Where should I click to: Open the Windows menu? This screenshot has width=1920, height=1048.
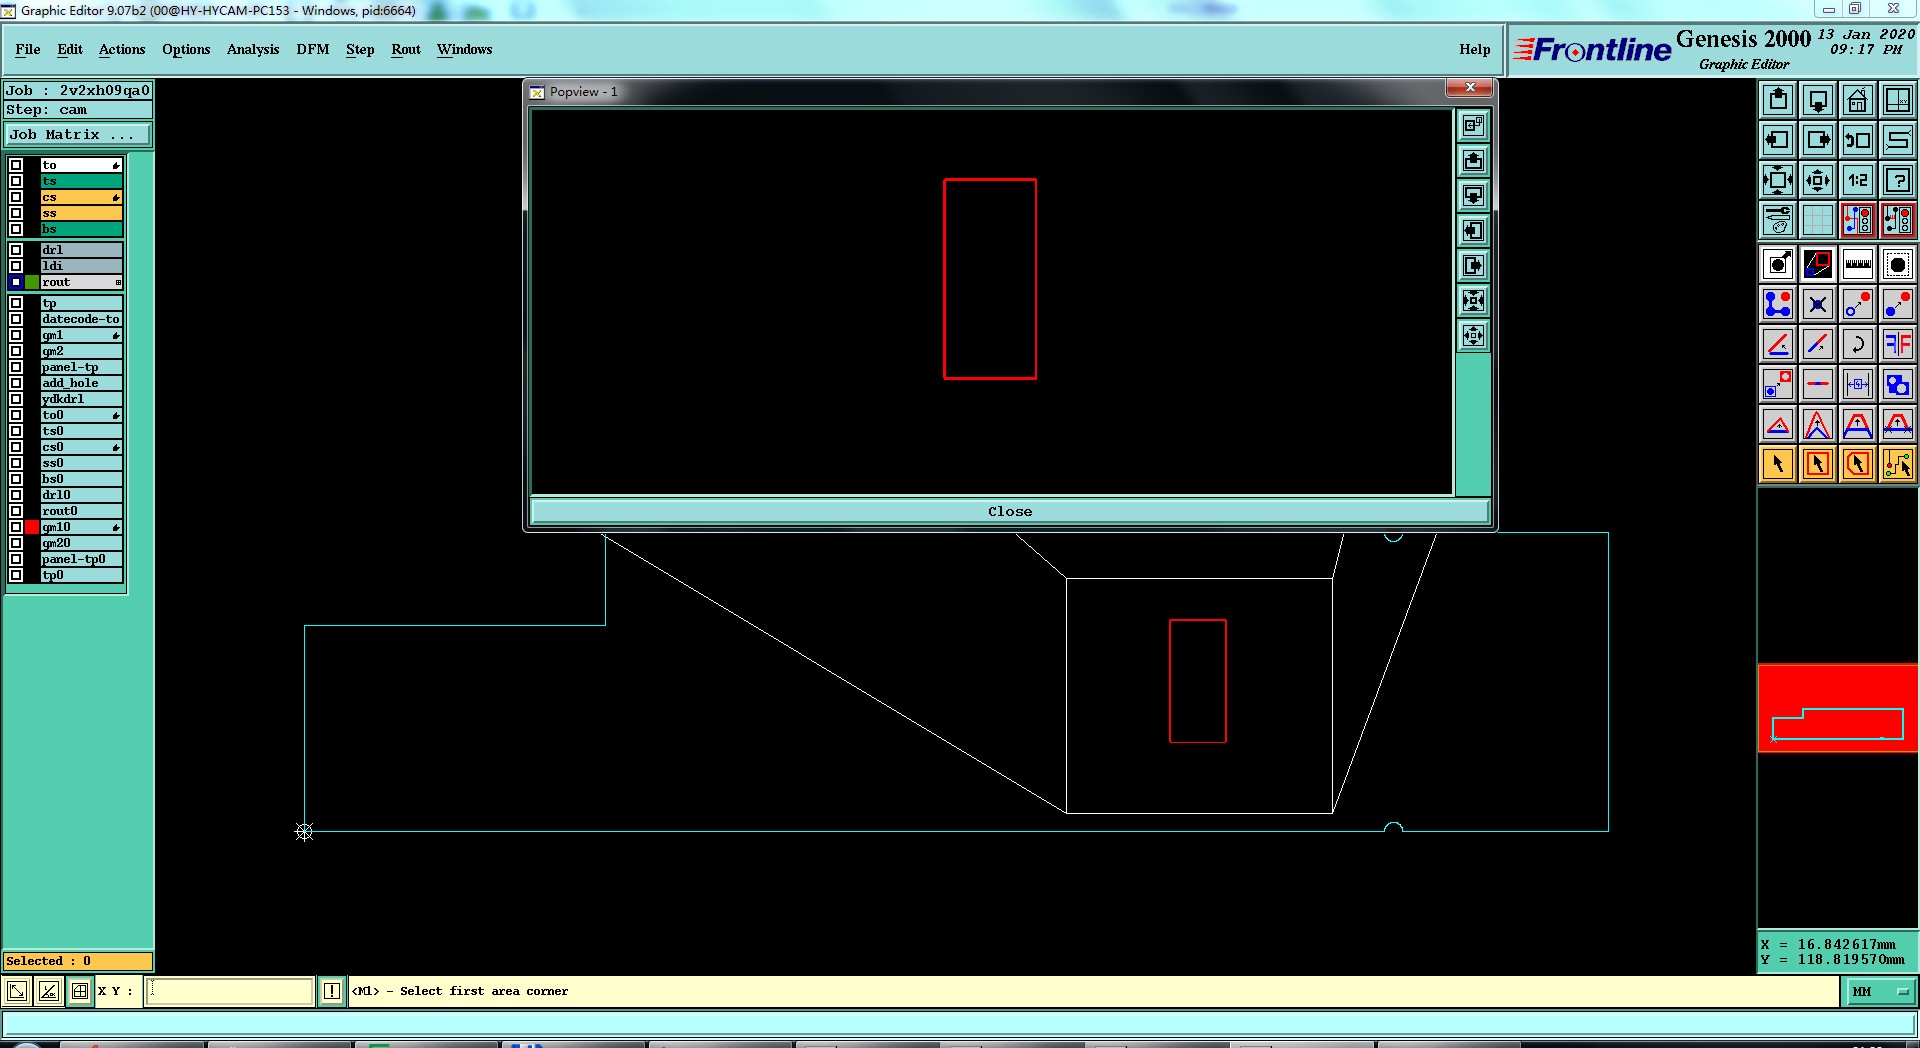click(464, 49)
